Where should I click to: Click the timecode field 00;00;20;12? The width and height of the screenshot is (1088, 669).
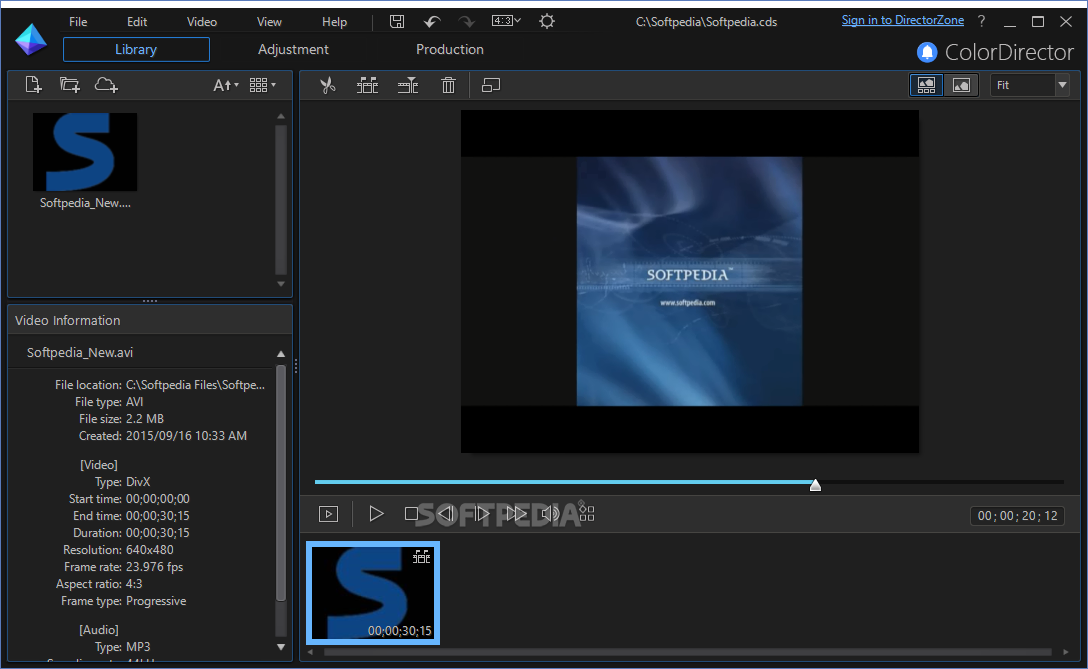[1017, 516]
